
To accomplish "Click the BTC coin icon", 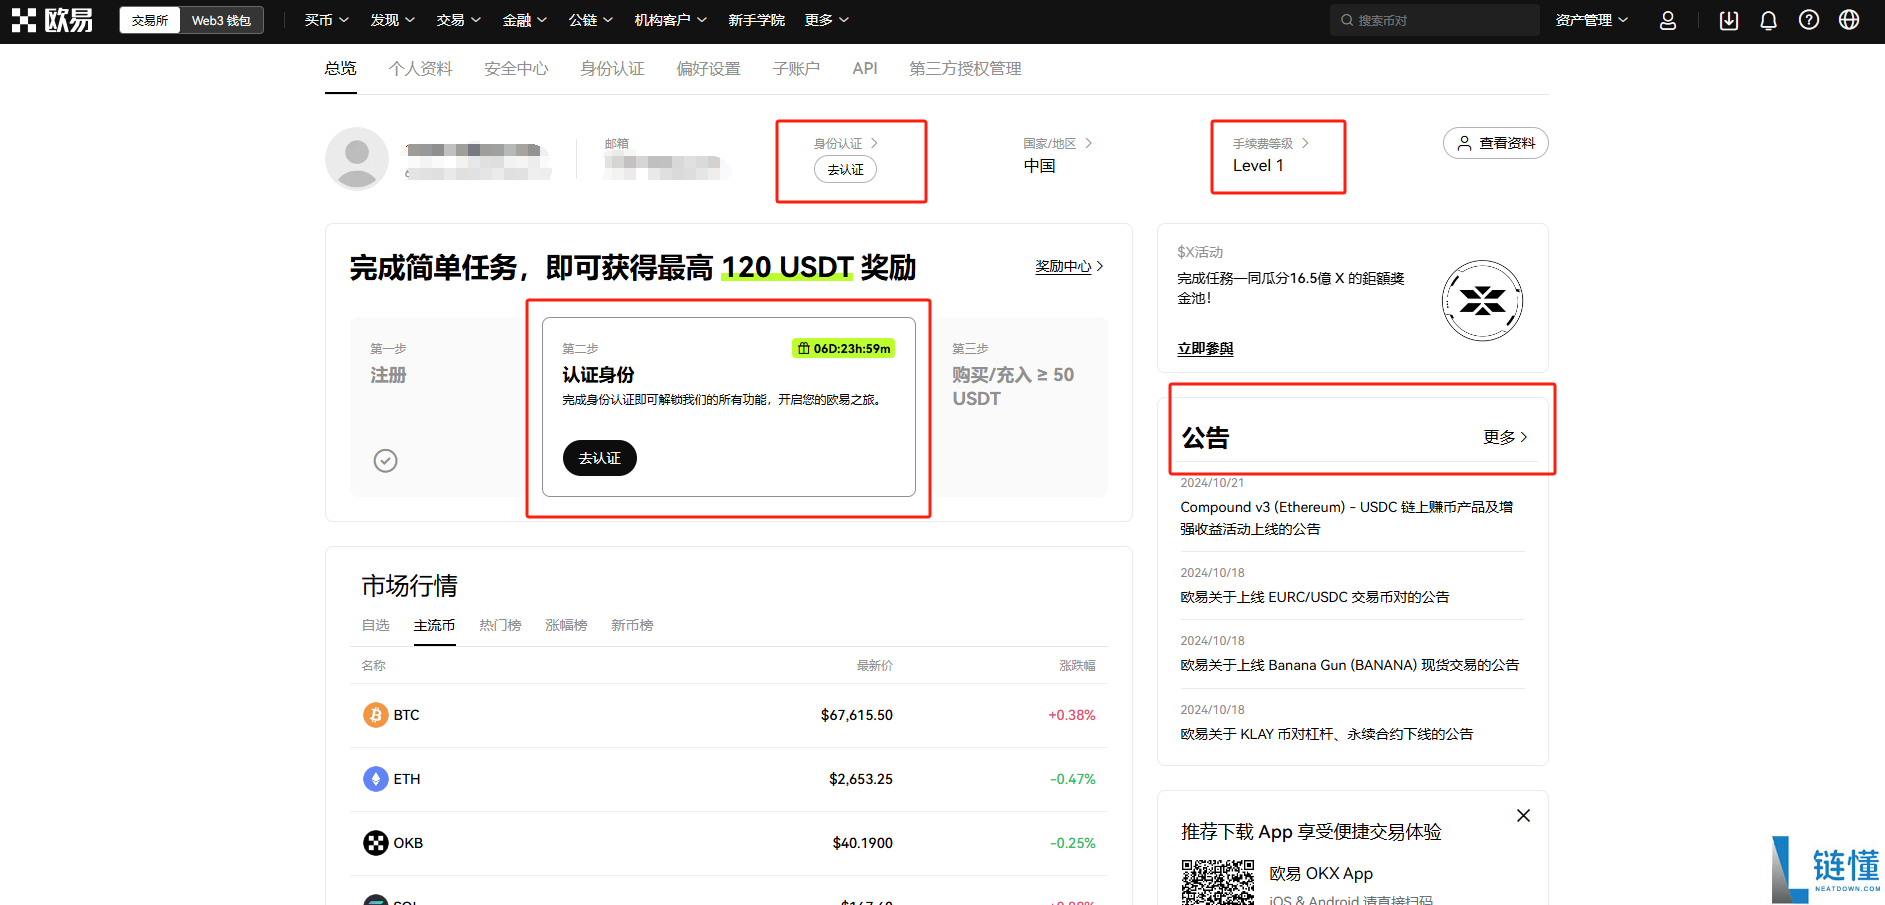I will pos(375,715).
